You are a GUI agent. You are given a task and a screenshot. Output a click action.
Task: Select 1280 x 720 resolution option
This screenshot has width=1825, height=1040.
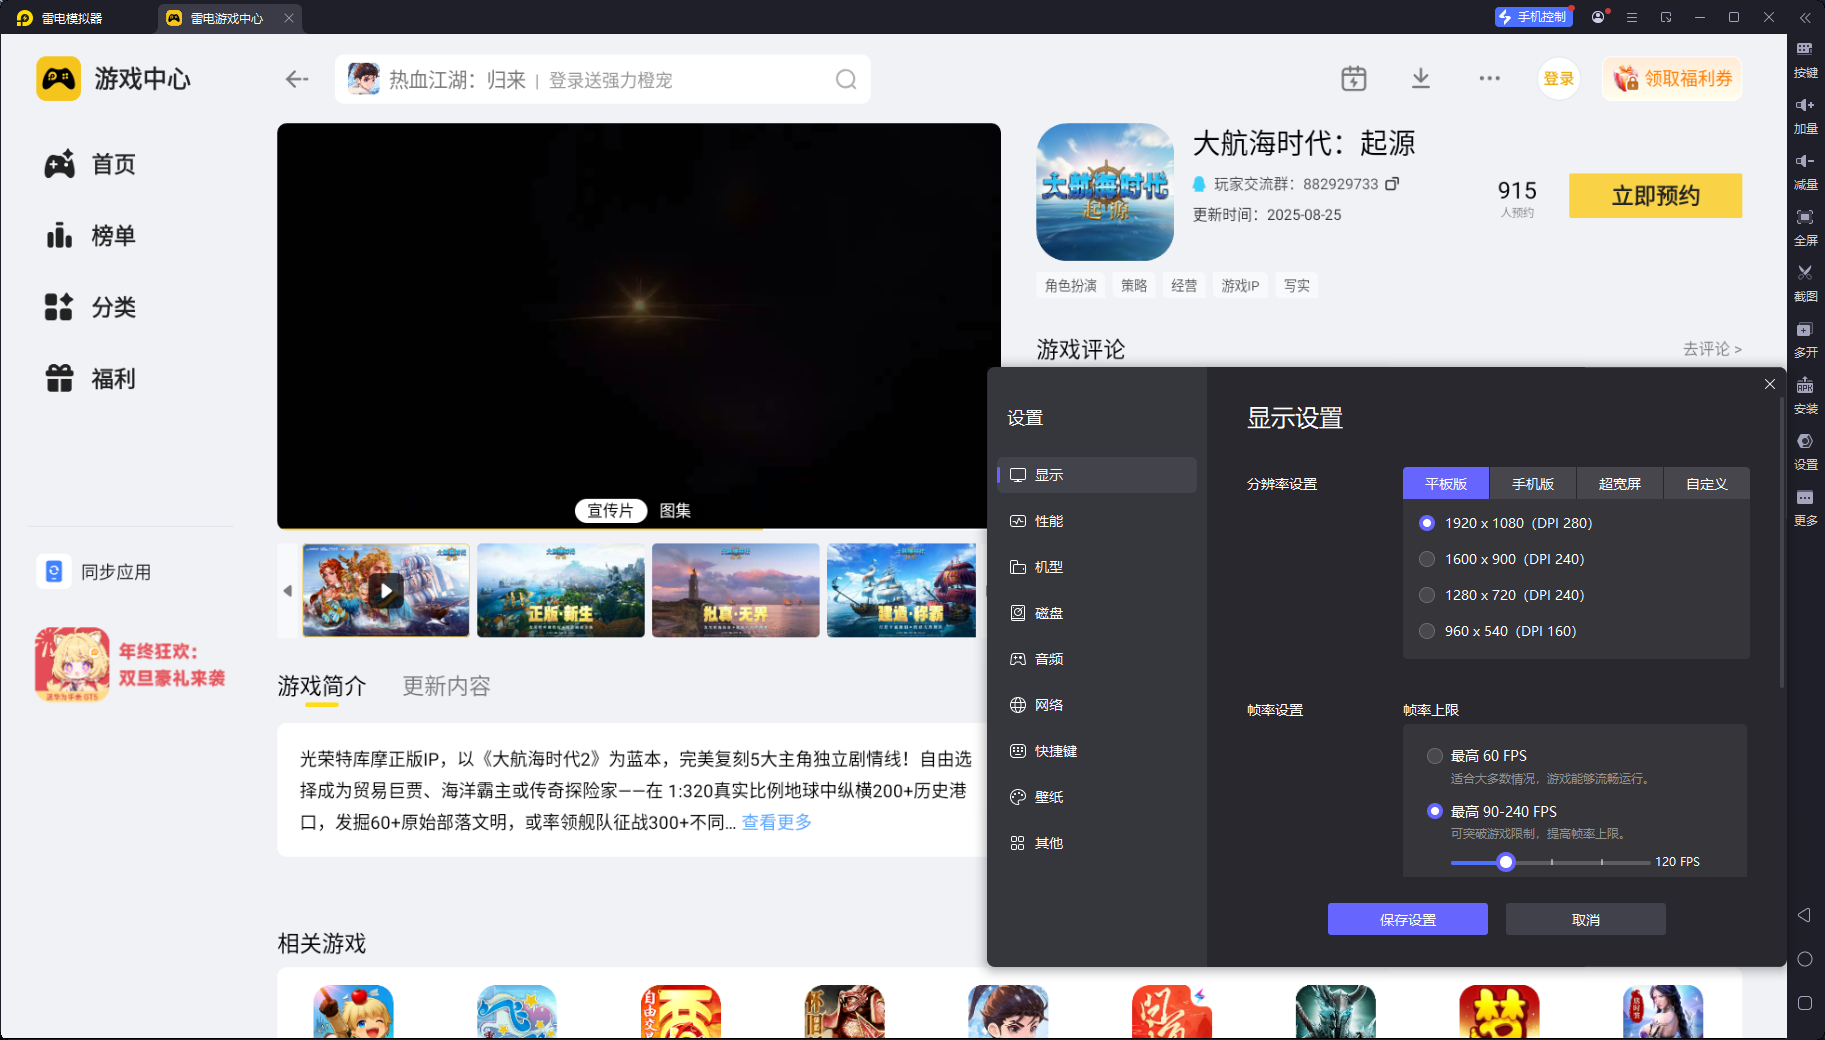[1427, 595]
